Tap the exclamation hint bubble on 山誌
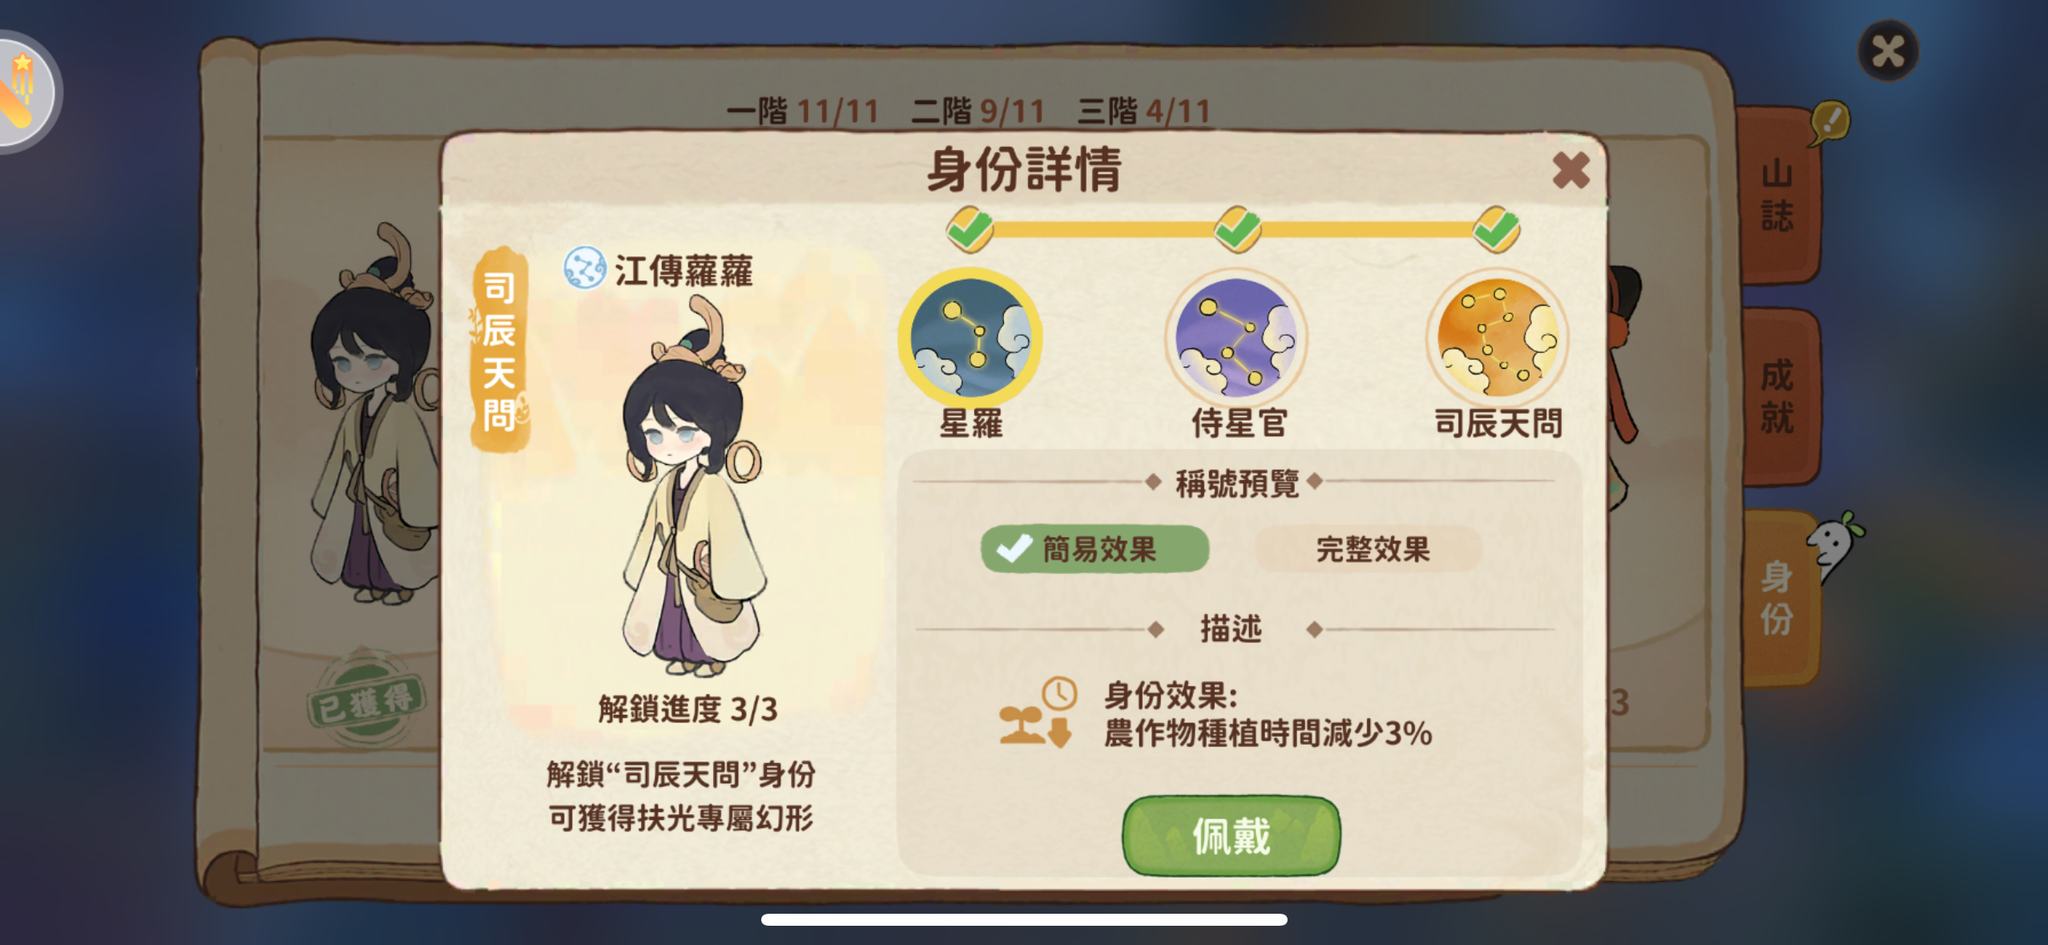2048x945 pixels. click(x=1830, y=124)
